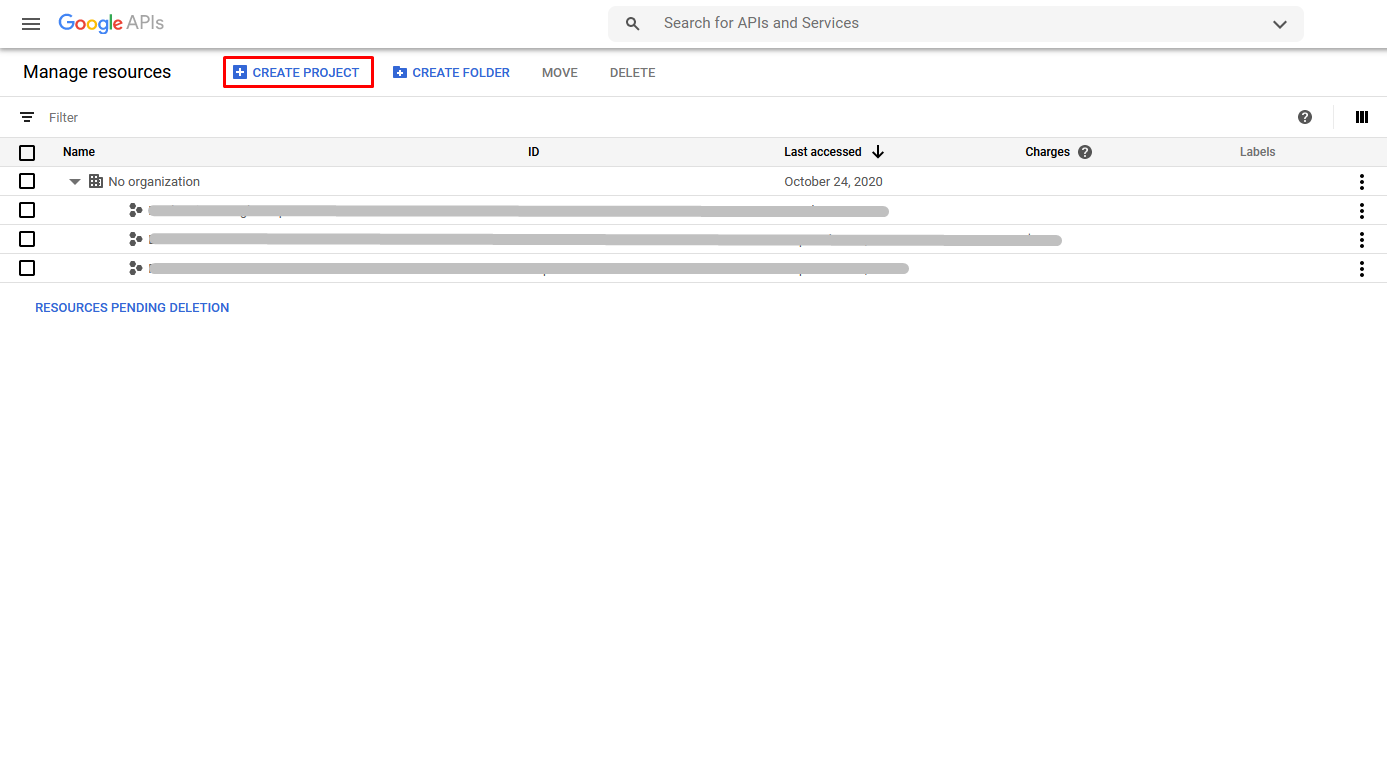Screen dimensions: 1387x769
Task: Open RESOURCES PENDING DELETION
Action: (132, 307)
